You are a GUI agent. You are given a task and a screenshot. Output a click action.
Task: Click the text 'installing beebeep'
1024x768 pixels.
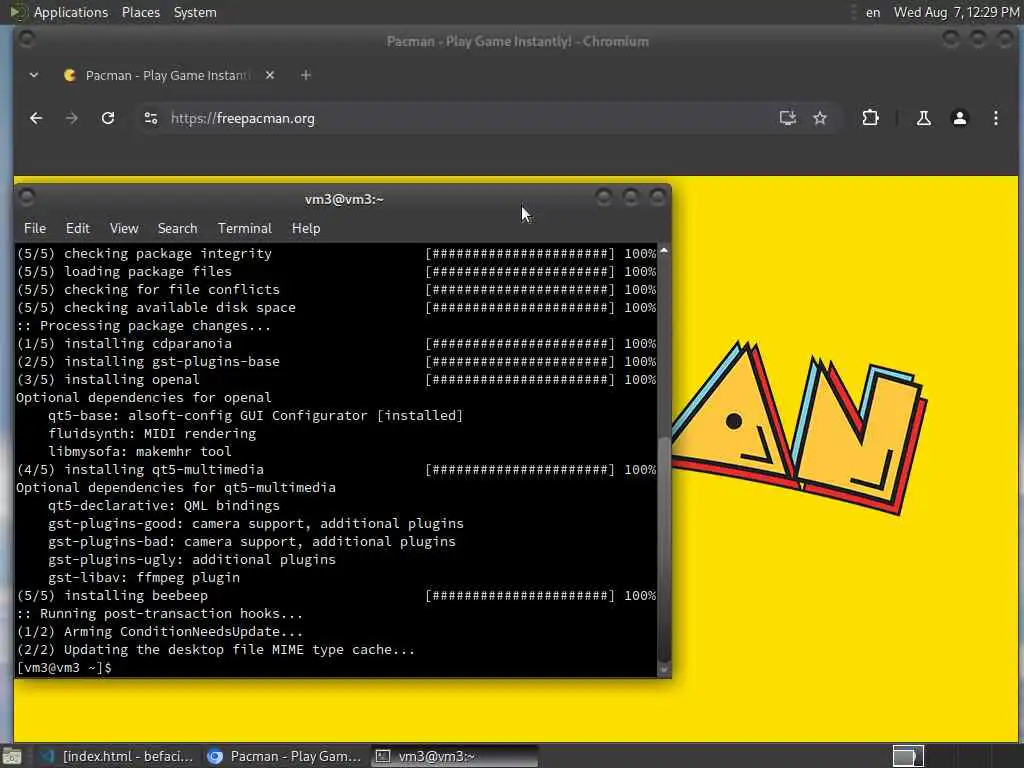pyautogui.click(x=136, y=596)
